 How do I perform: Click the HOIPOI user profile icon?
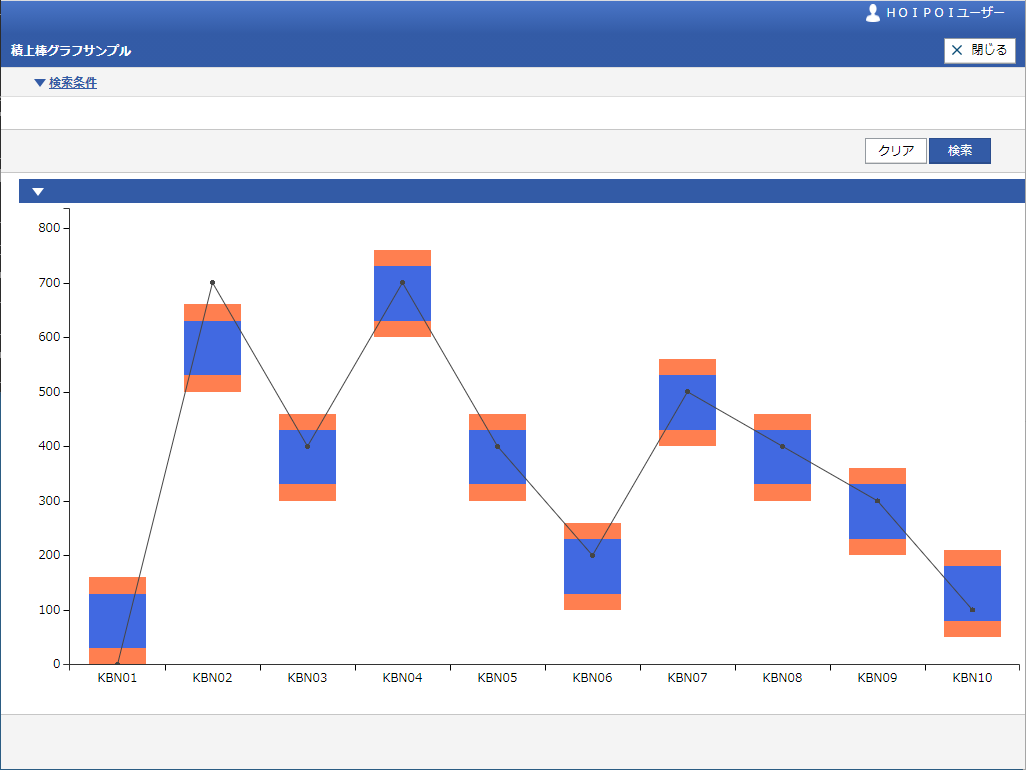[x=872, y=13]
